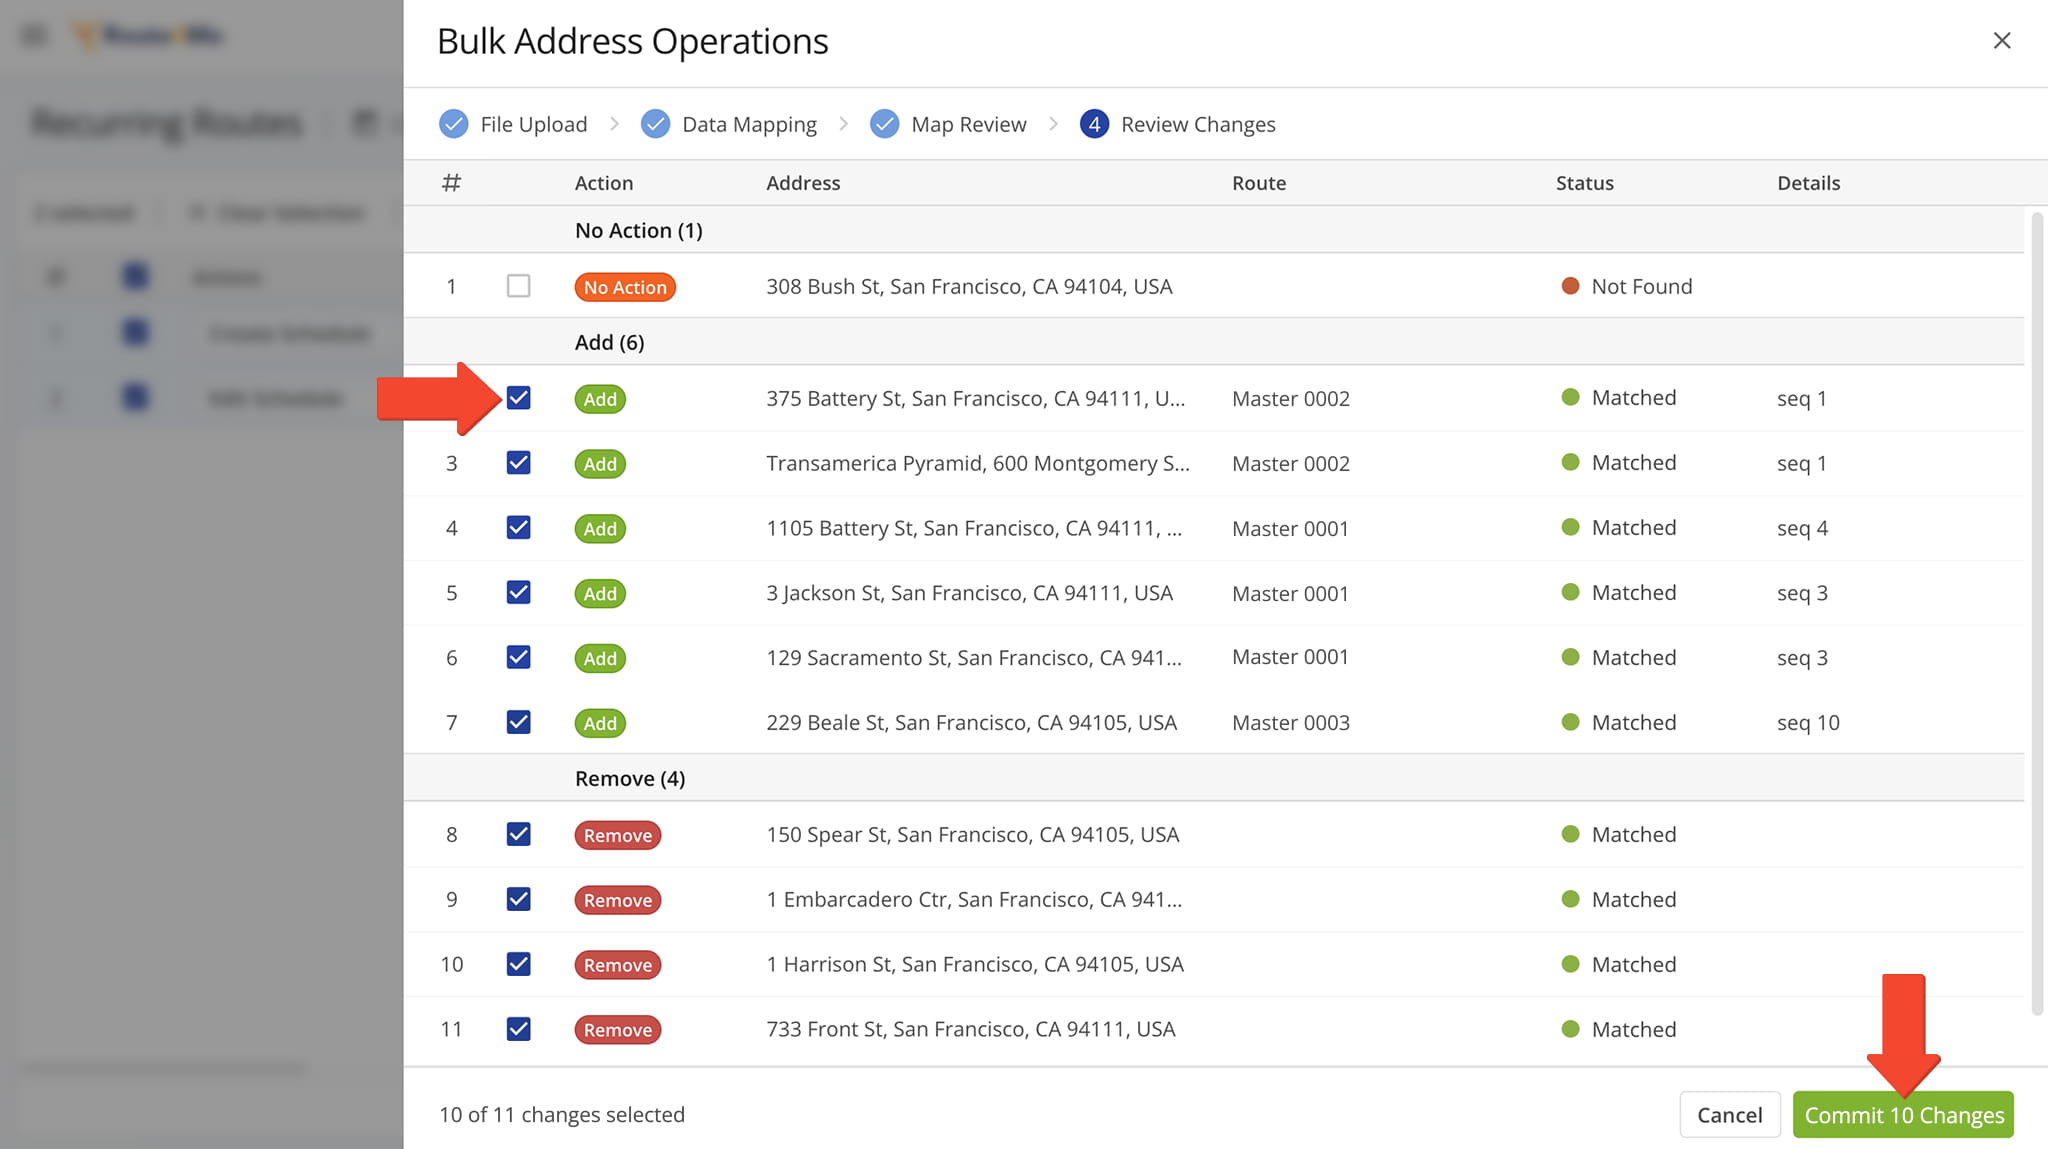The width and height of the screenshot is (2048, 1149).
Task: Click the green Matched dot for 1 Embarcadero Ctr
Action: (1570, 899)
